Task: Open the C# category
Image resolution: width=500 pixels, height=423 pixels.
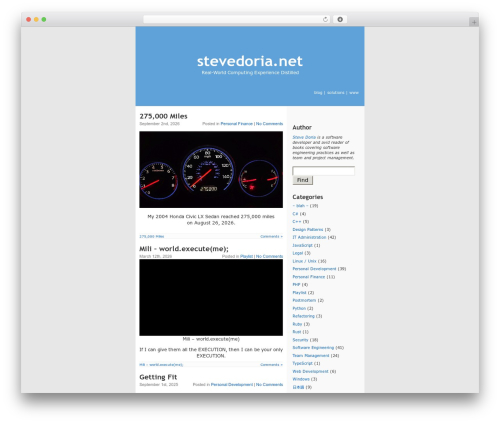Action: tap(295, 214)
